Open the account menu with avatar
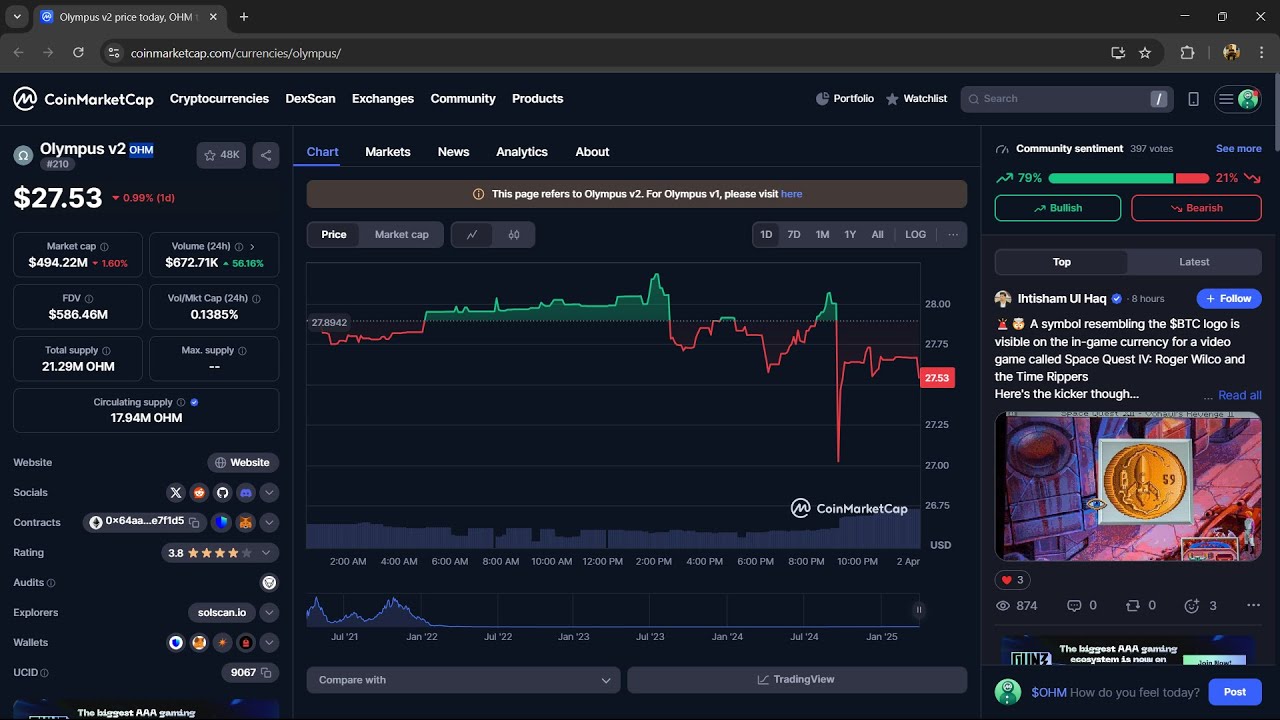 1238,99
